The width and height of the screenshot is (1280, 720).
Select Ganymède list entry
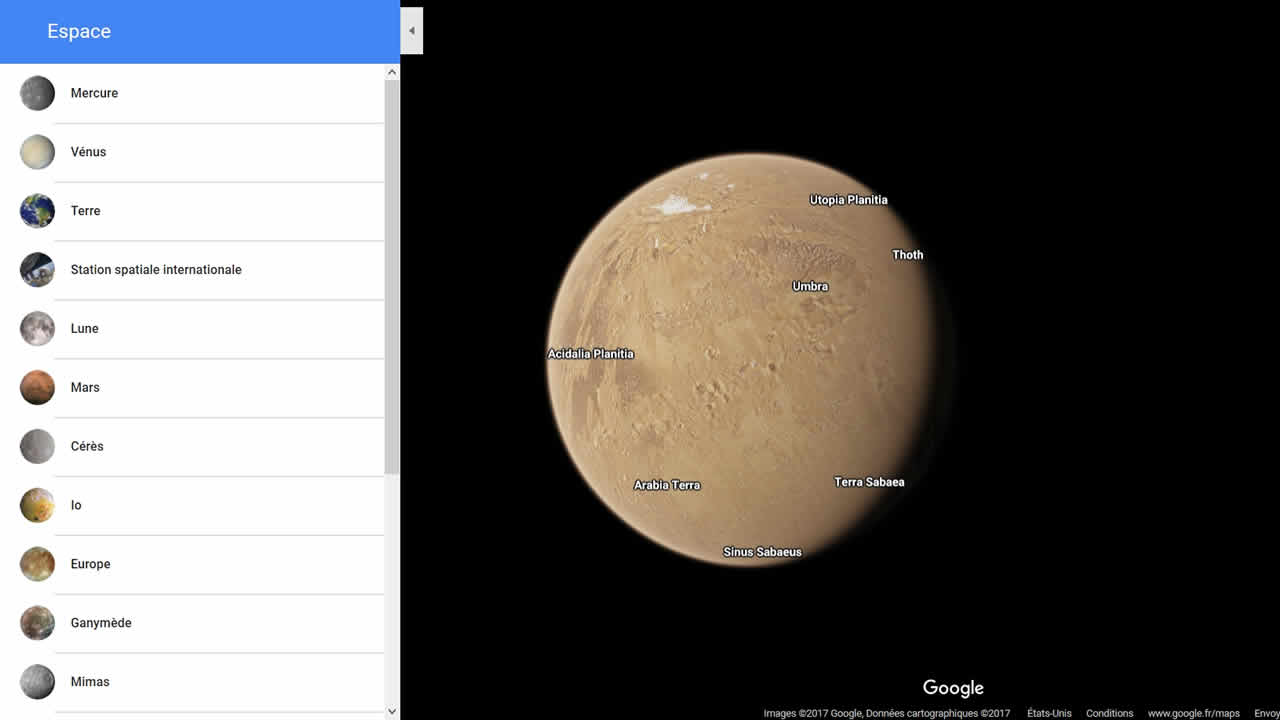[192, 623]
